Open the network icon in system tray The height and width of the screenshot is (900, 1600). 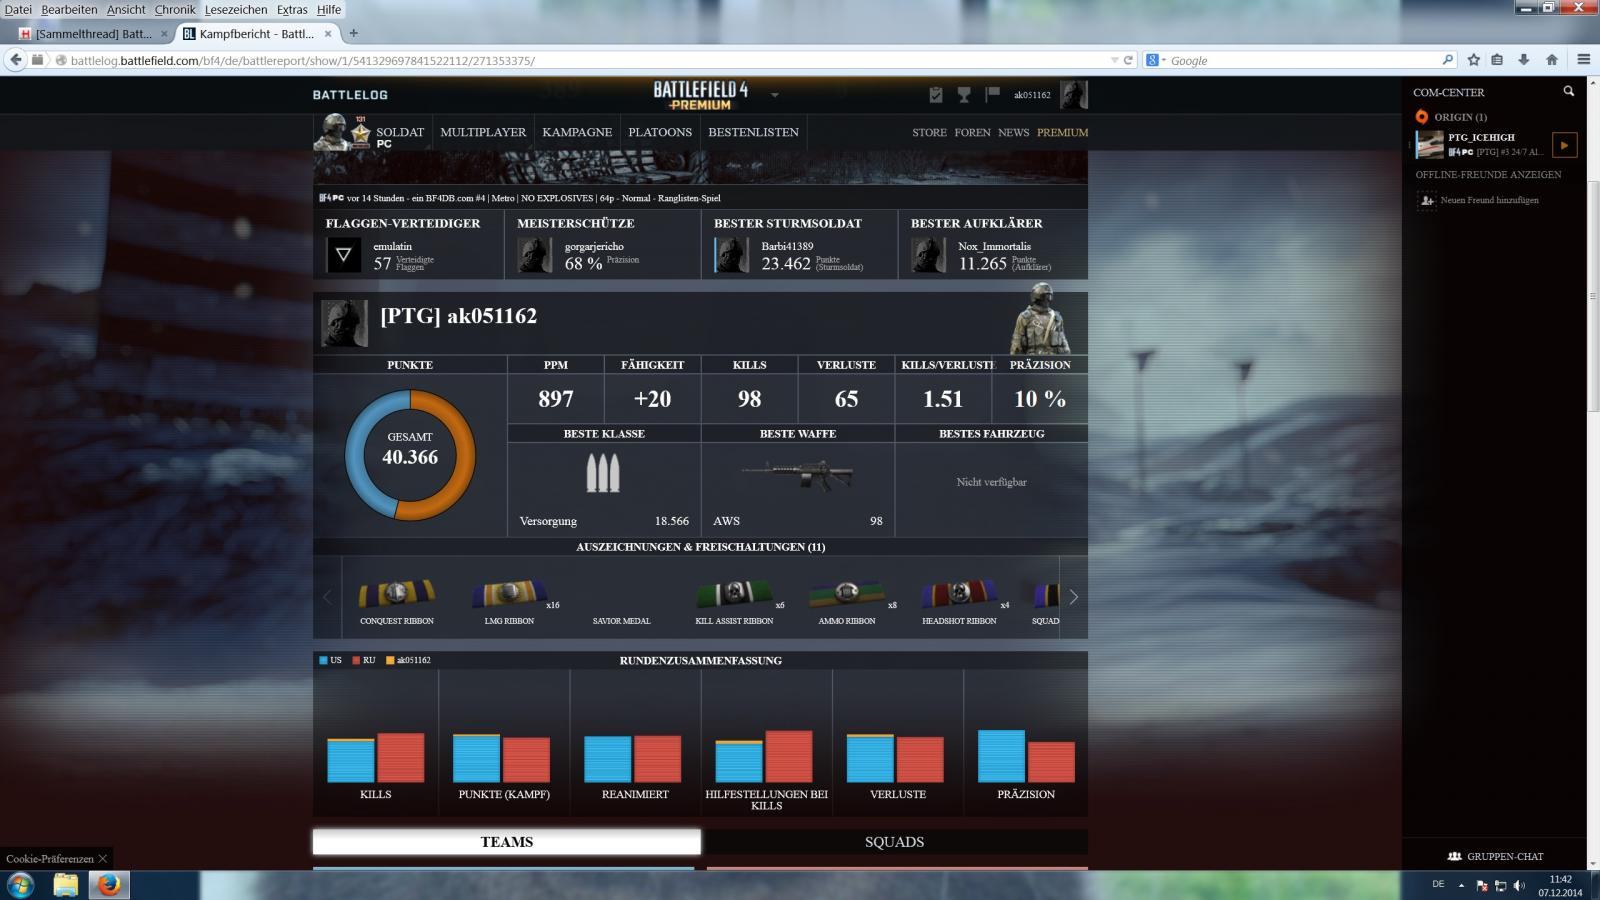point(1500,885)
